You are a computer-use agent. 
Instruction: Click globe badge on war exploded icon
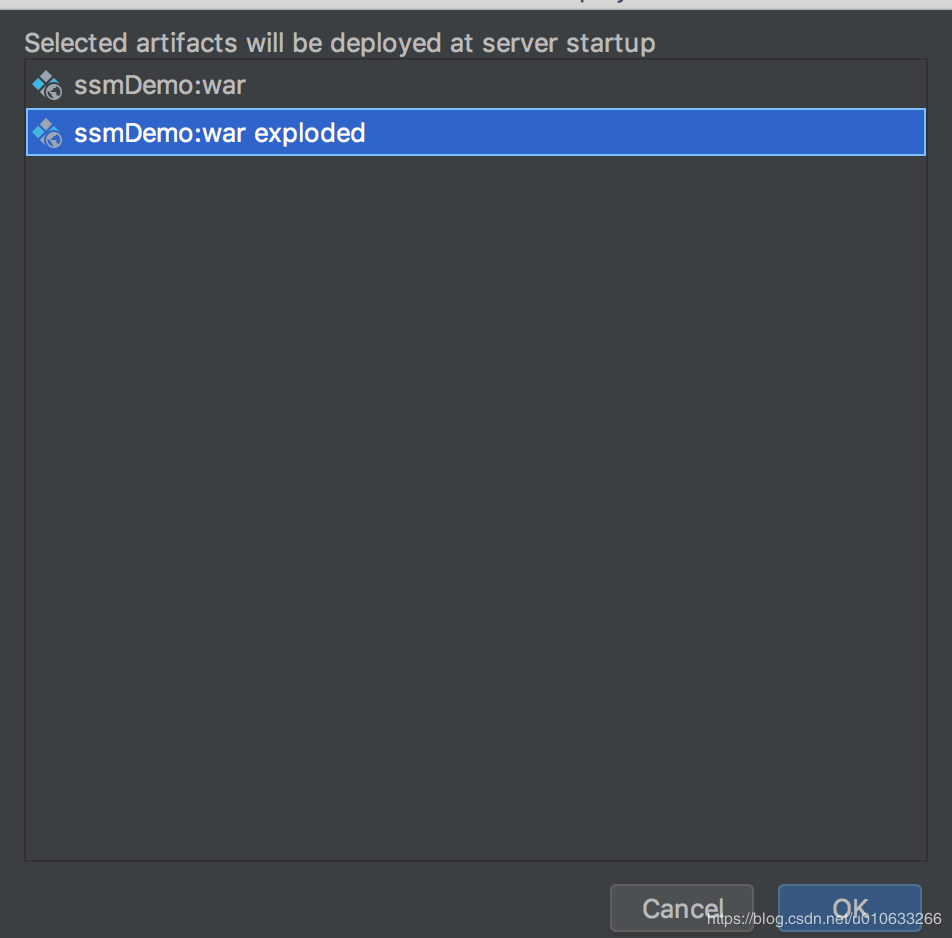click(x=54, y=140)
